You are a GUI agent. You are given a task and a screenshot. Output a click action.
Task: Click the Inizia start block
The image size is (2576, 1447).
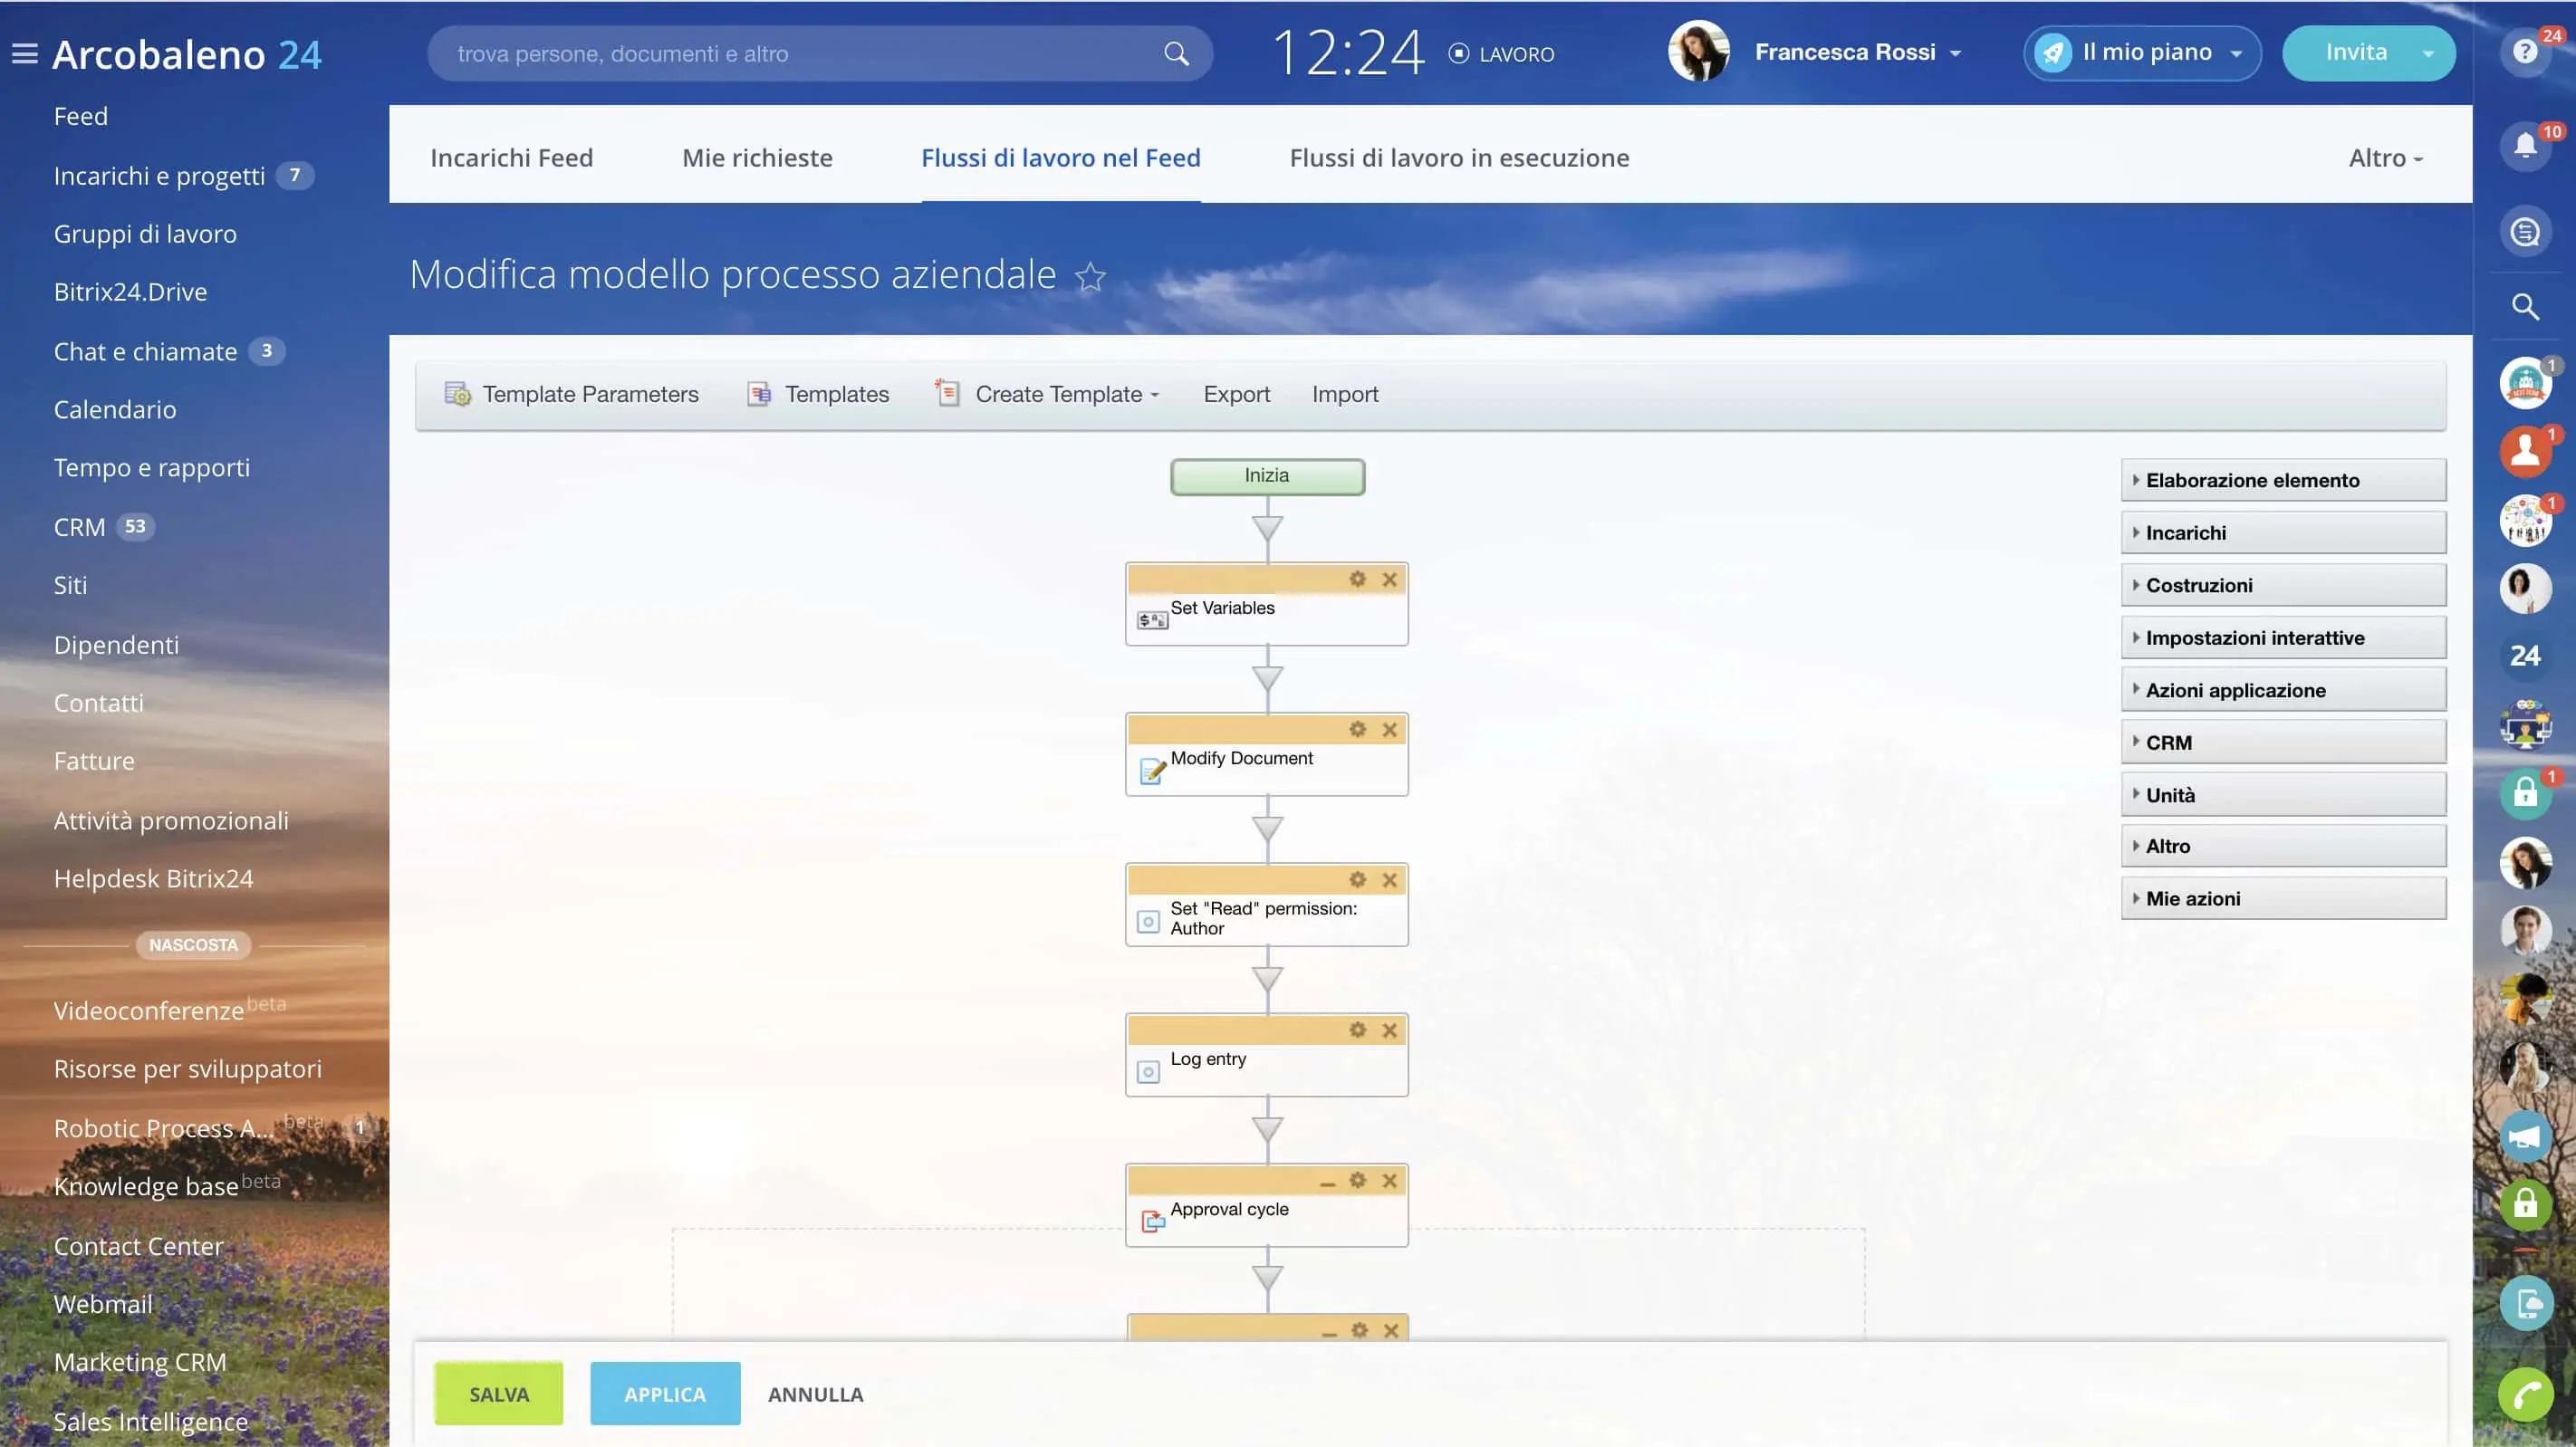click(x=1267, y=476)
